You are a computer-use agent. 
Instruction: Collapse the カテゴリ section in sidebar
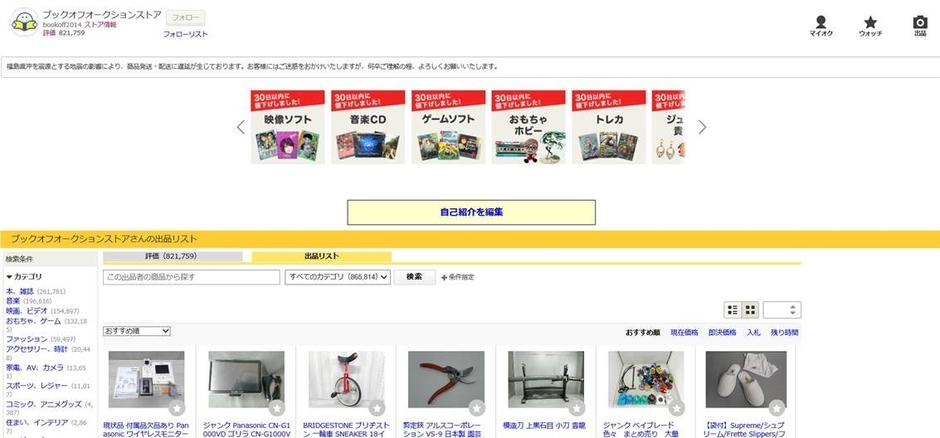pos(24,277)
